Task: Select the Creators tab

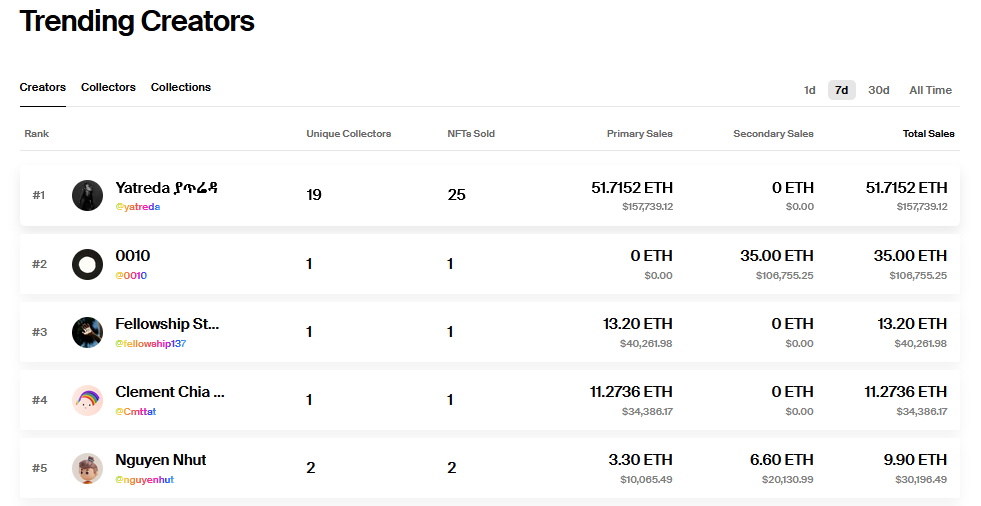Action: tap(43, 88)
